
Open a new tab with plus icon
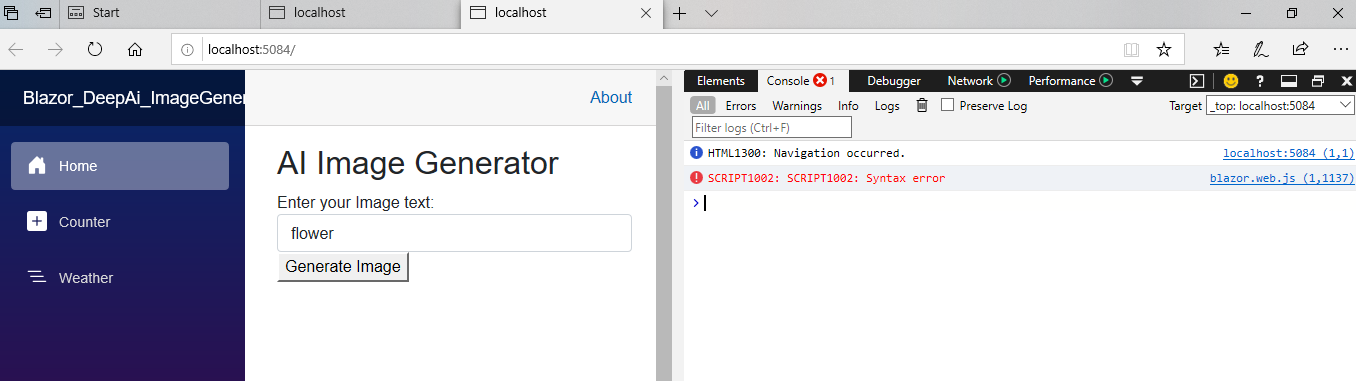point(680,13)
